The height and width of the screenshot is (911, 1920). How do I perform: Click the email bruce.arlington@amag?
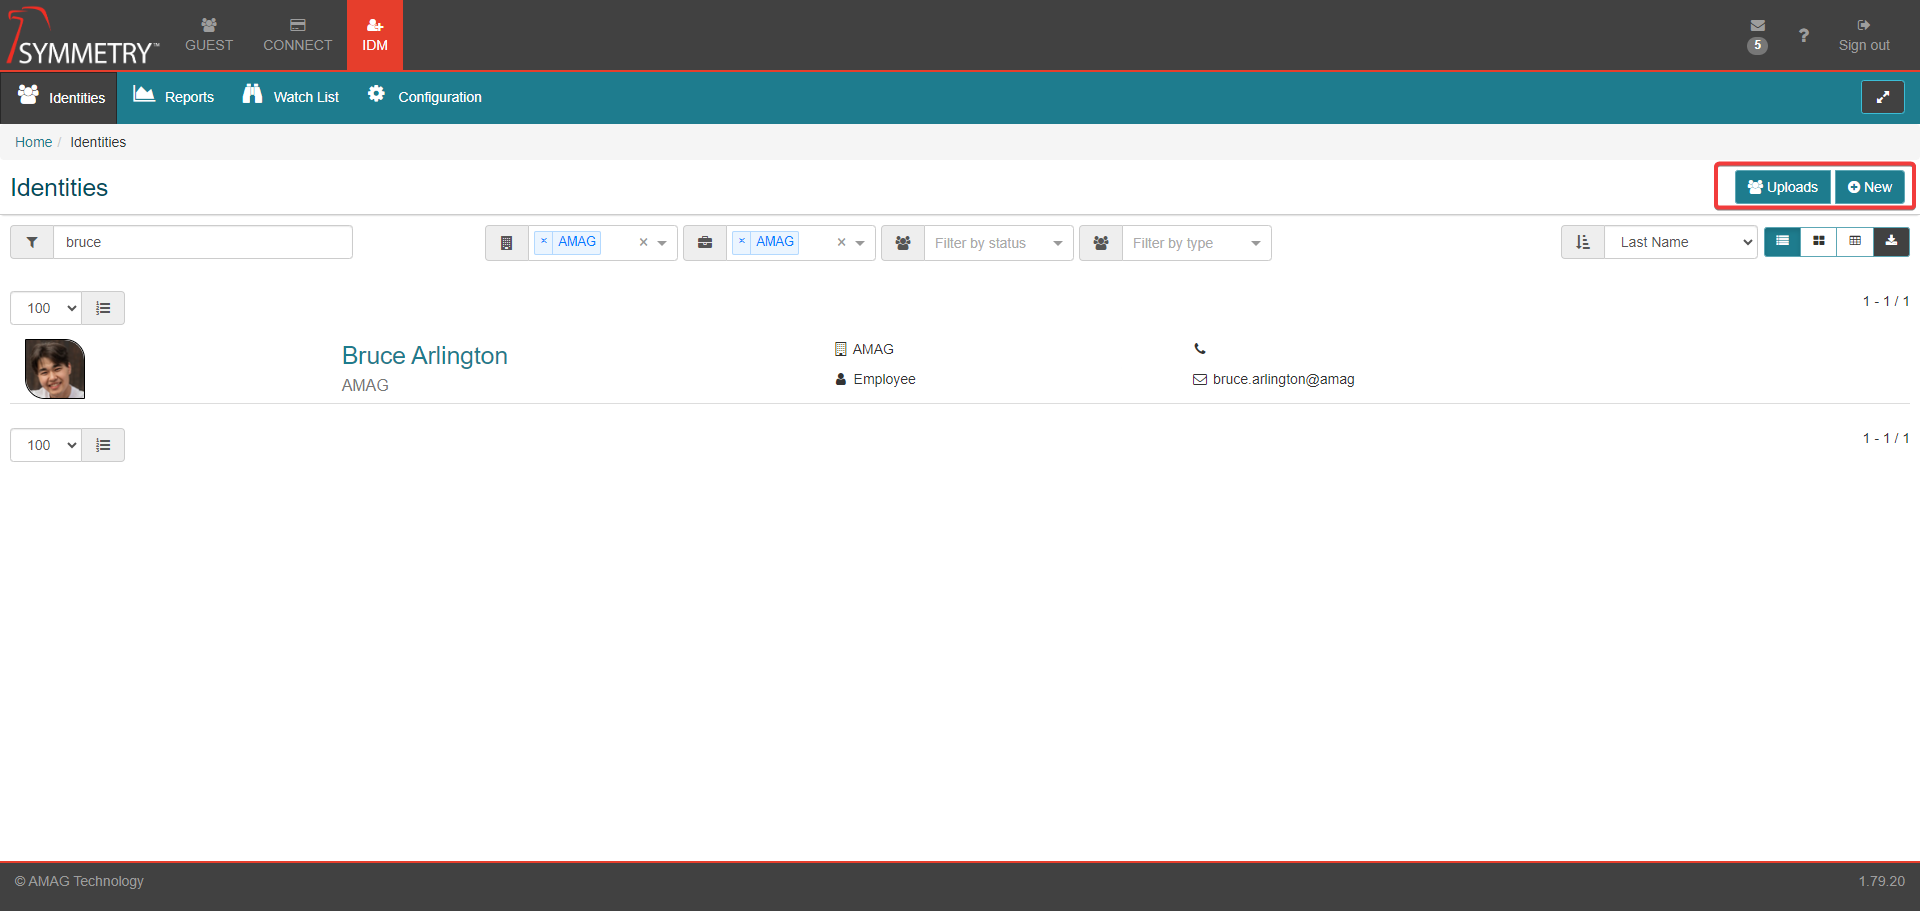[x=1283, y=379]
